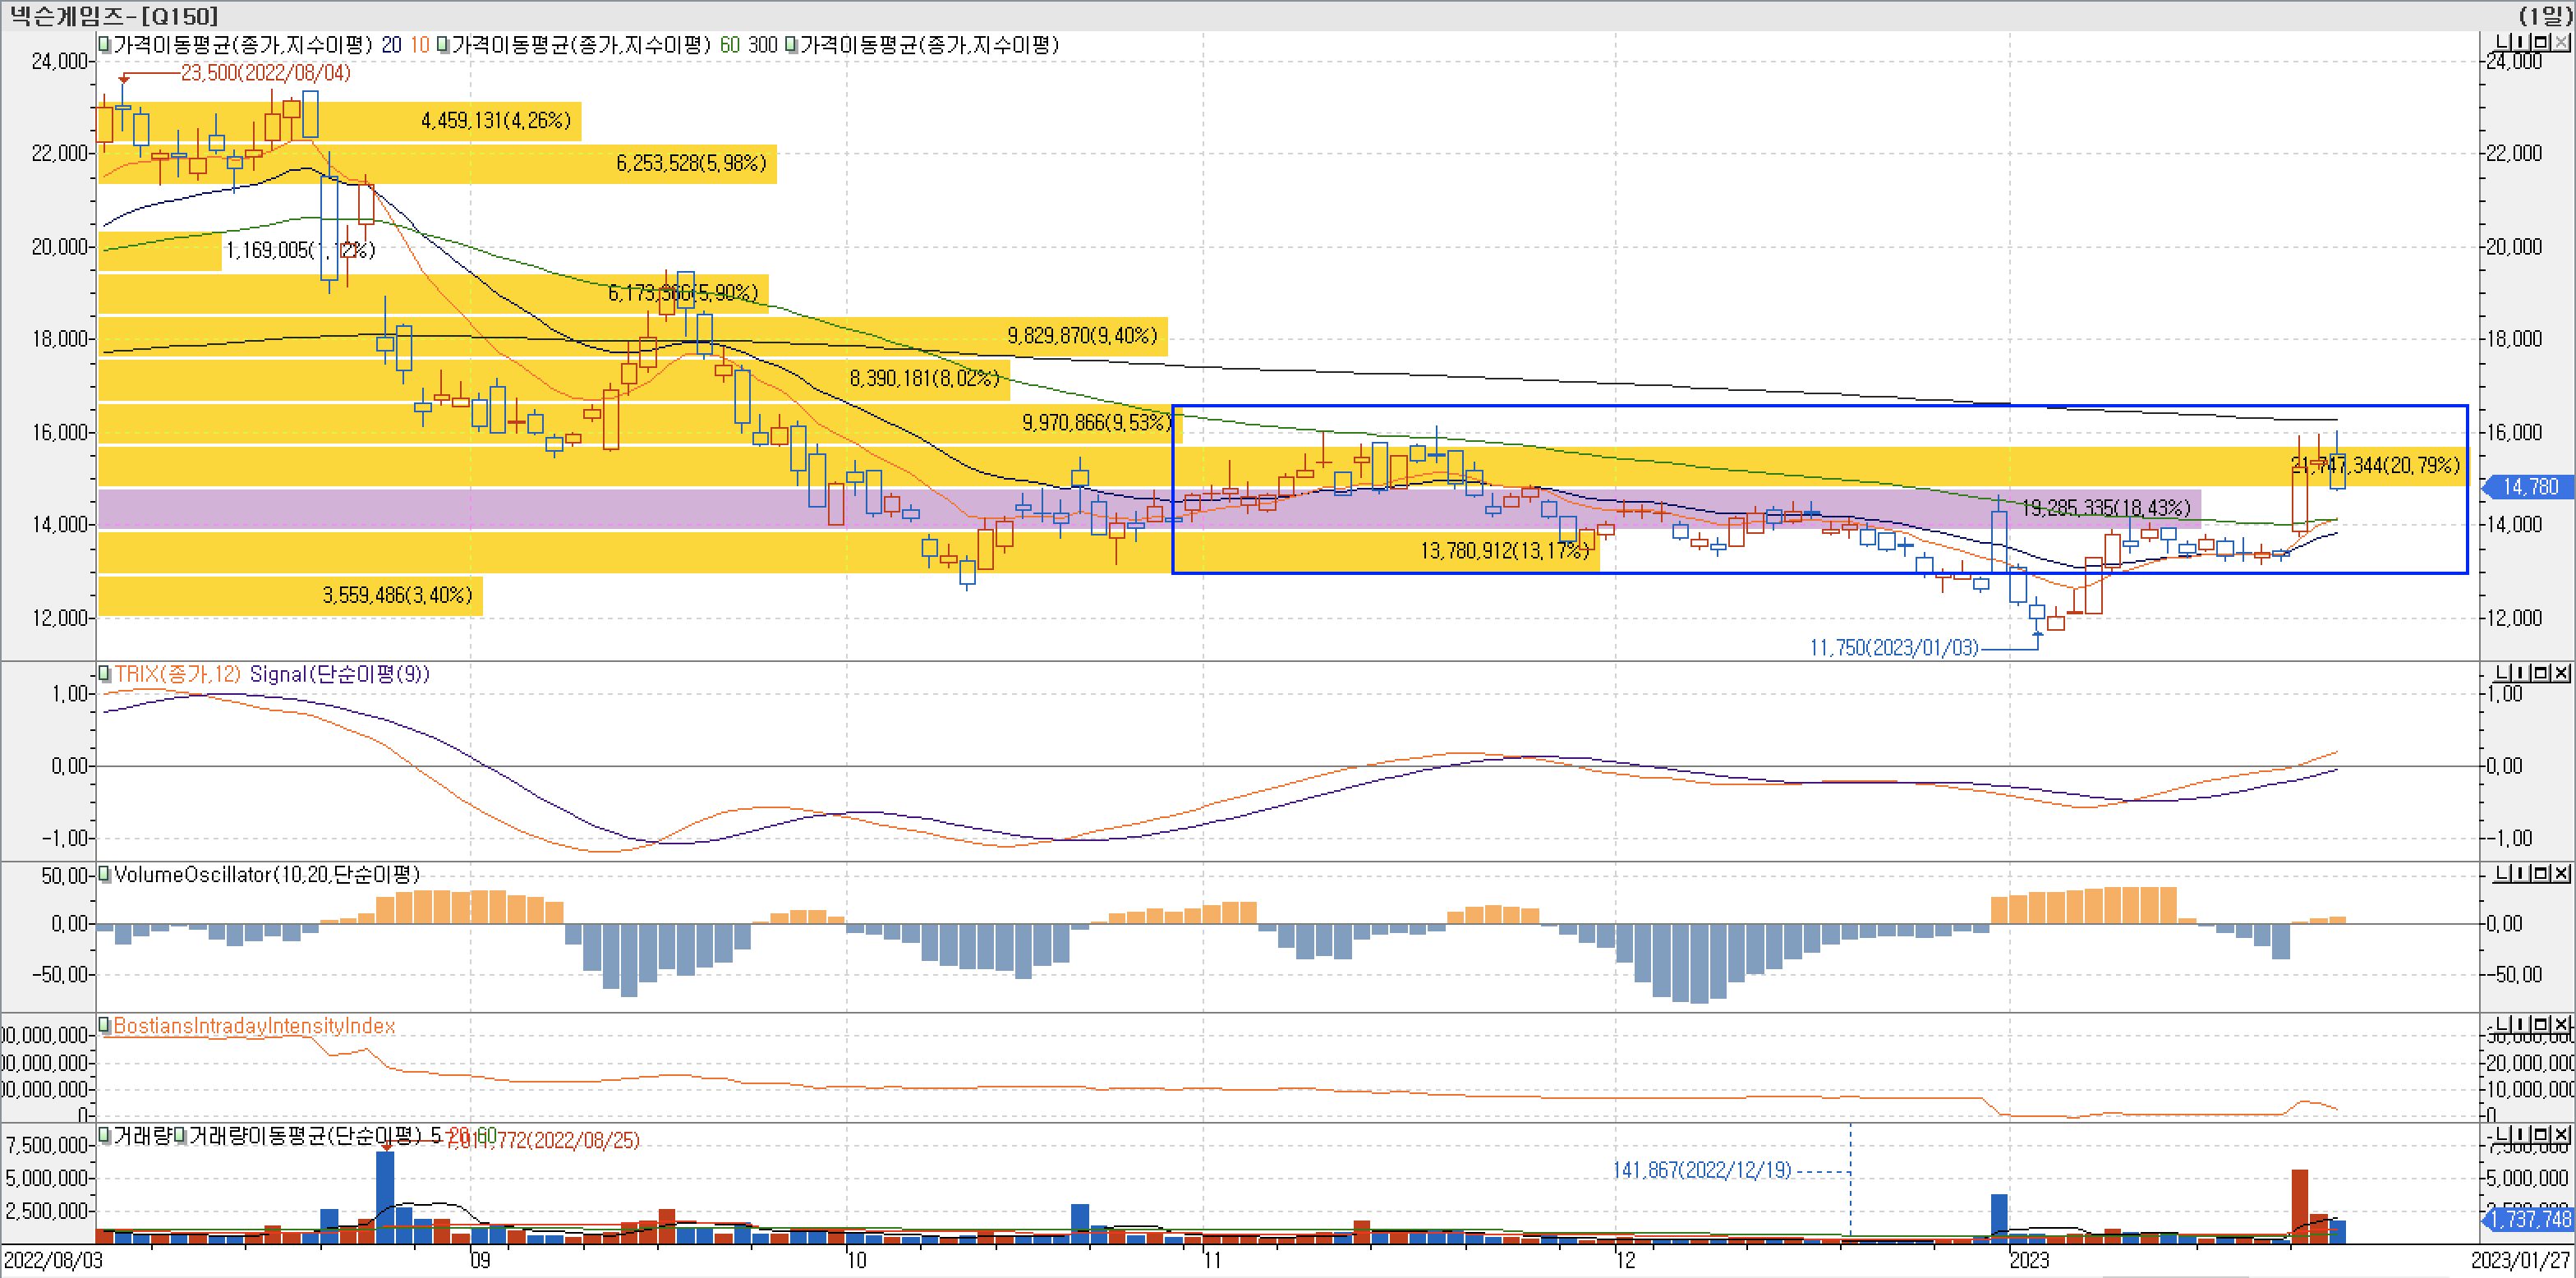2576x1278 pixels.
Task: Click the purple 19,285,335(18.43%) volume profile bar
Action: (2105, 508)
